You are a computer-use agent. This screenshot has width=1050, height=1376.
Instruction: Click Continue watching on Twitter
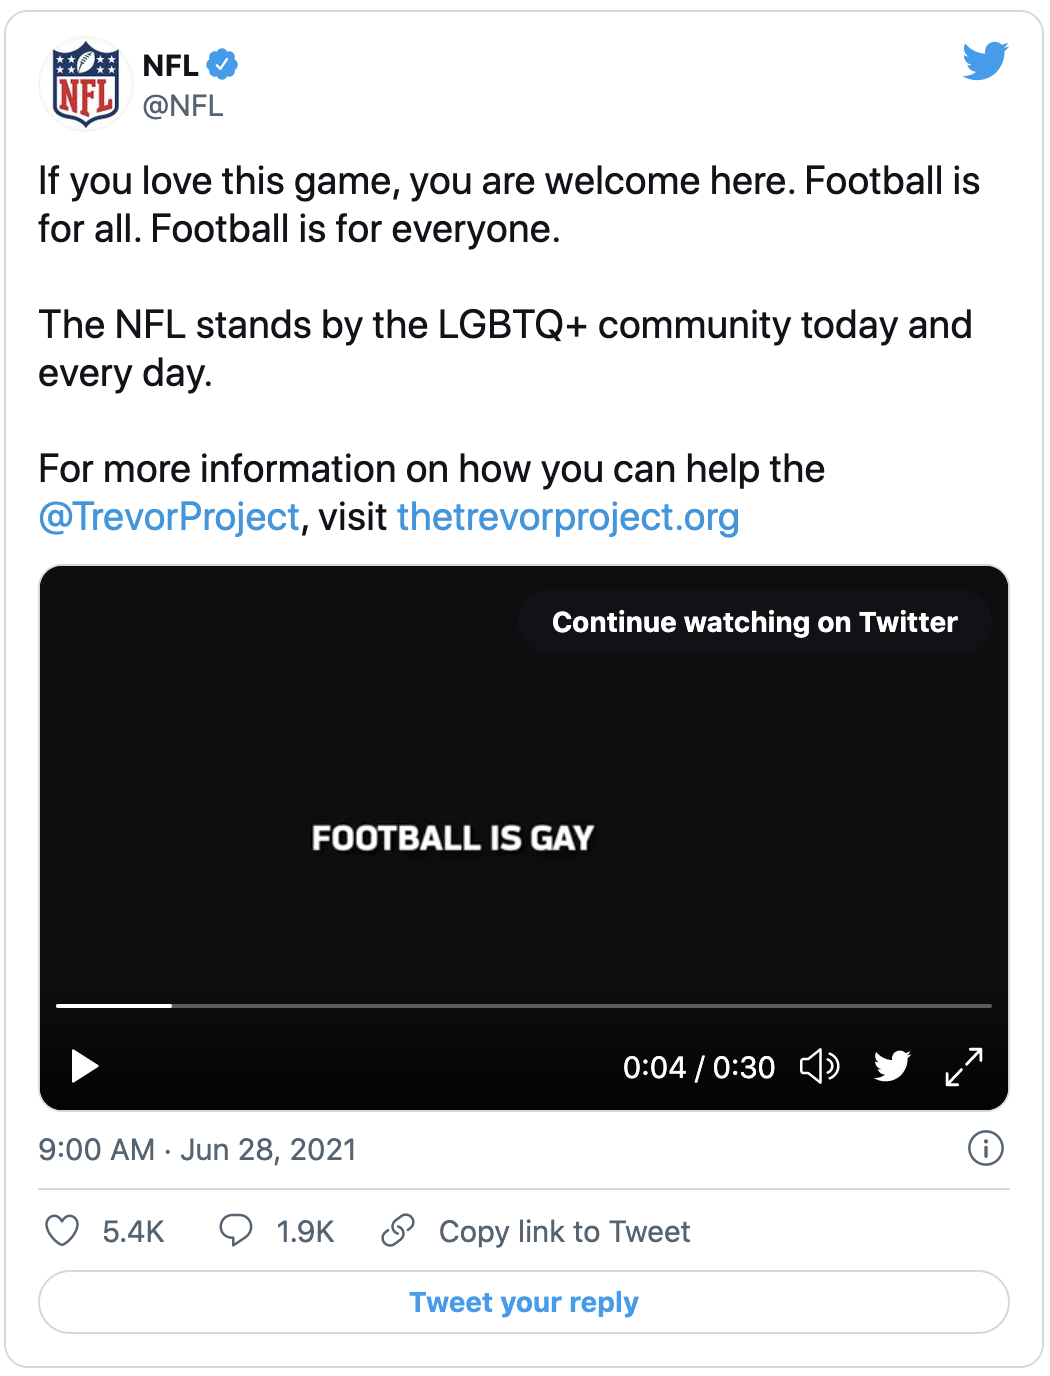click(x=755, y=622)
